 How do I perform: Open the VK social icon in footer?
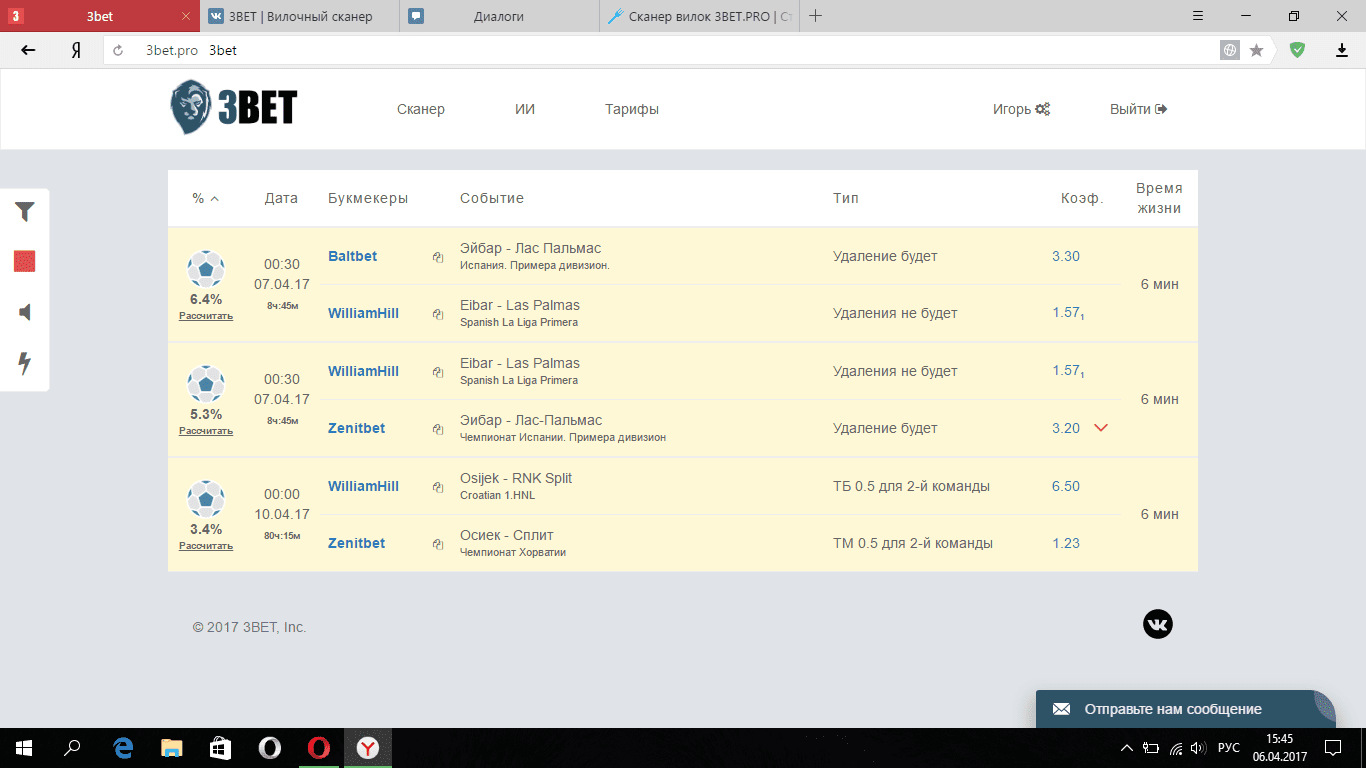[x=1157, y=625]
